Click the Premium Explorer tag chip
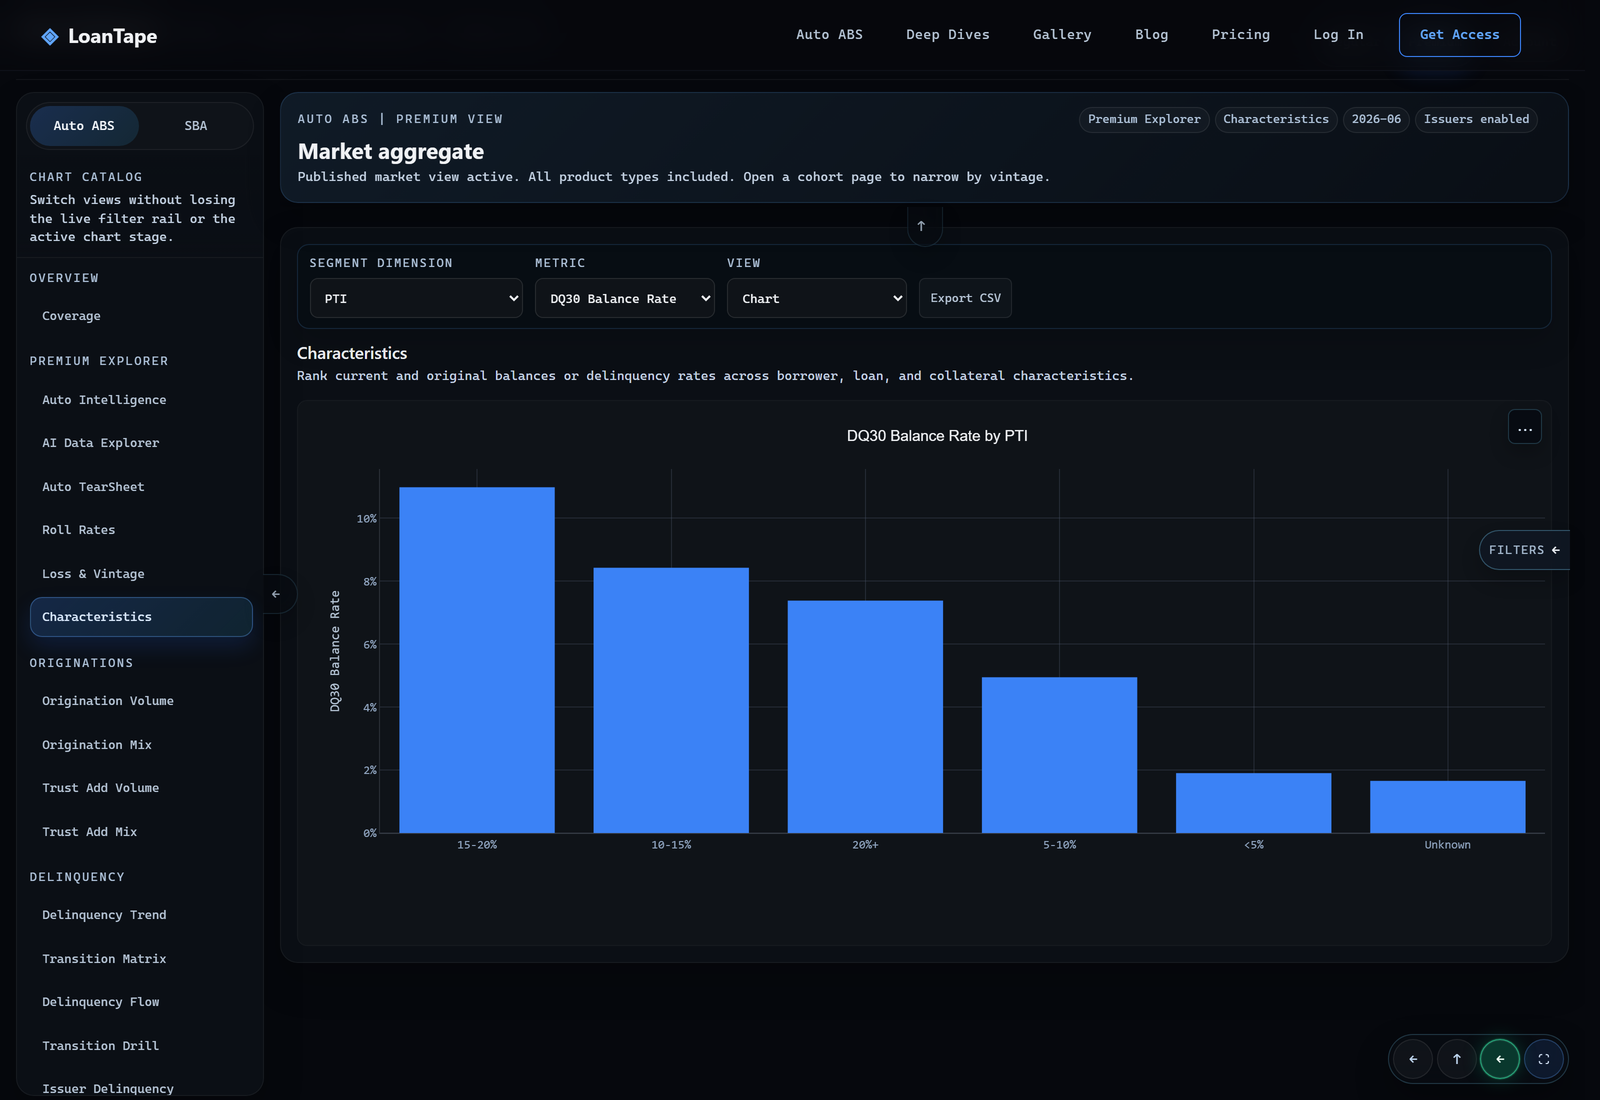Viewport: 1600px width, 1100px height. 1144,119
